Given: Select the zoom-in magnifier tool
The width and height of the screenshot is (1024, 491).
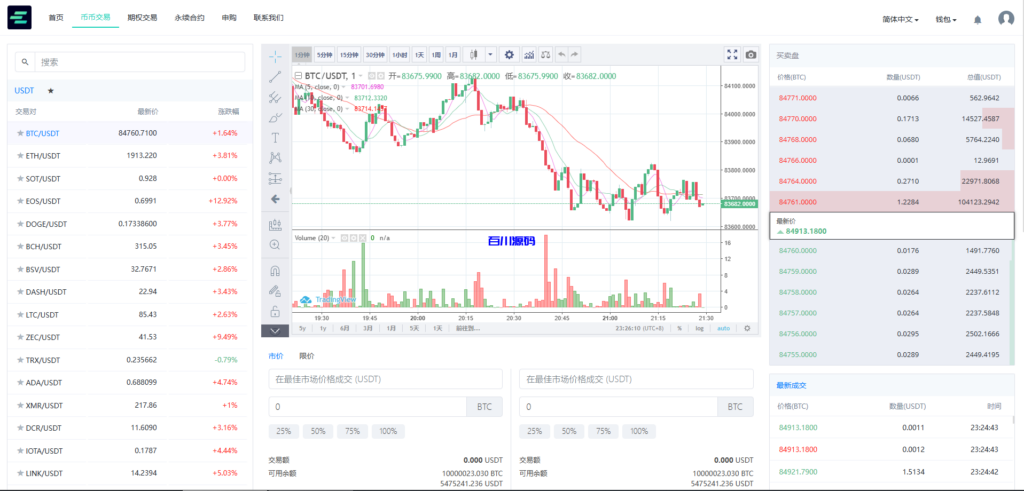Looking at the screenshot, I should [275, 245].
